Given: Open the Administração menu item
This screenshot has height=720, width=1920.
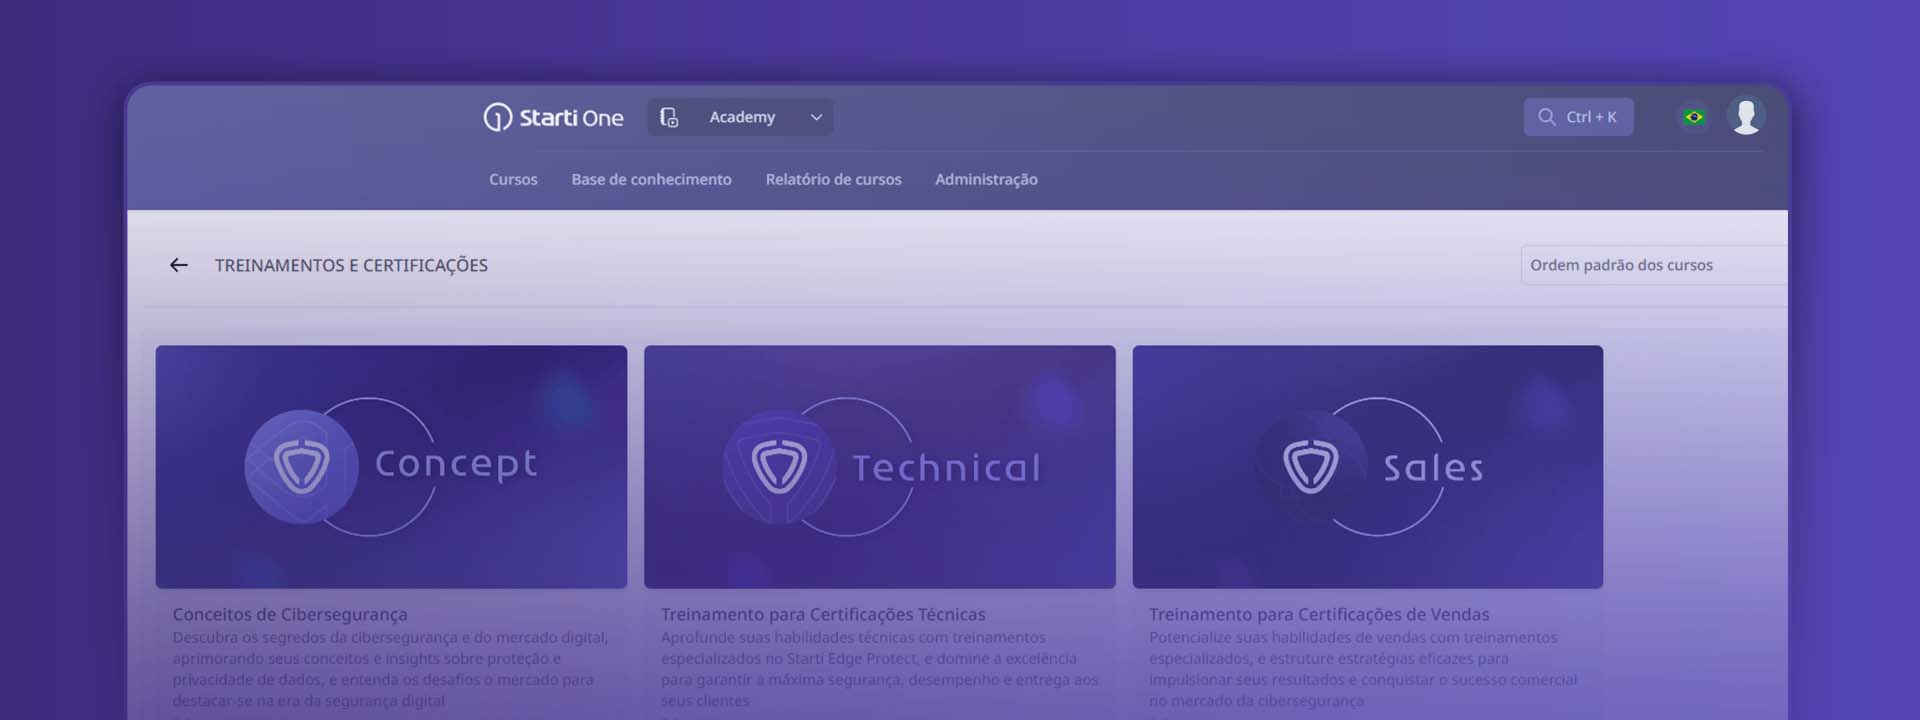Looking at the screenshot, I should 986,180.
